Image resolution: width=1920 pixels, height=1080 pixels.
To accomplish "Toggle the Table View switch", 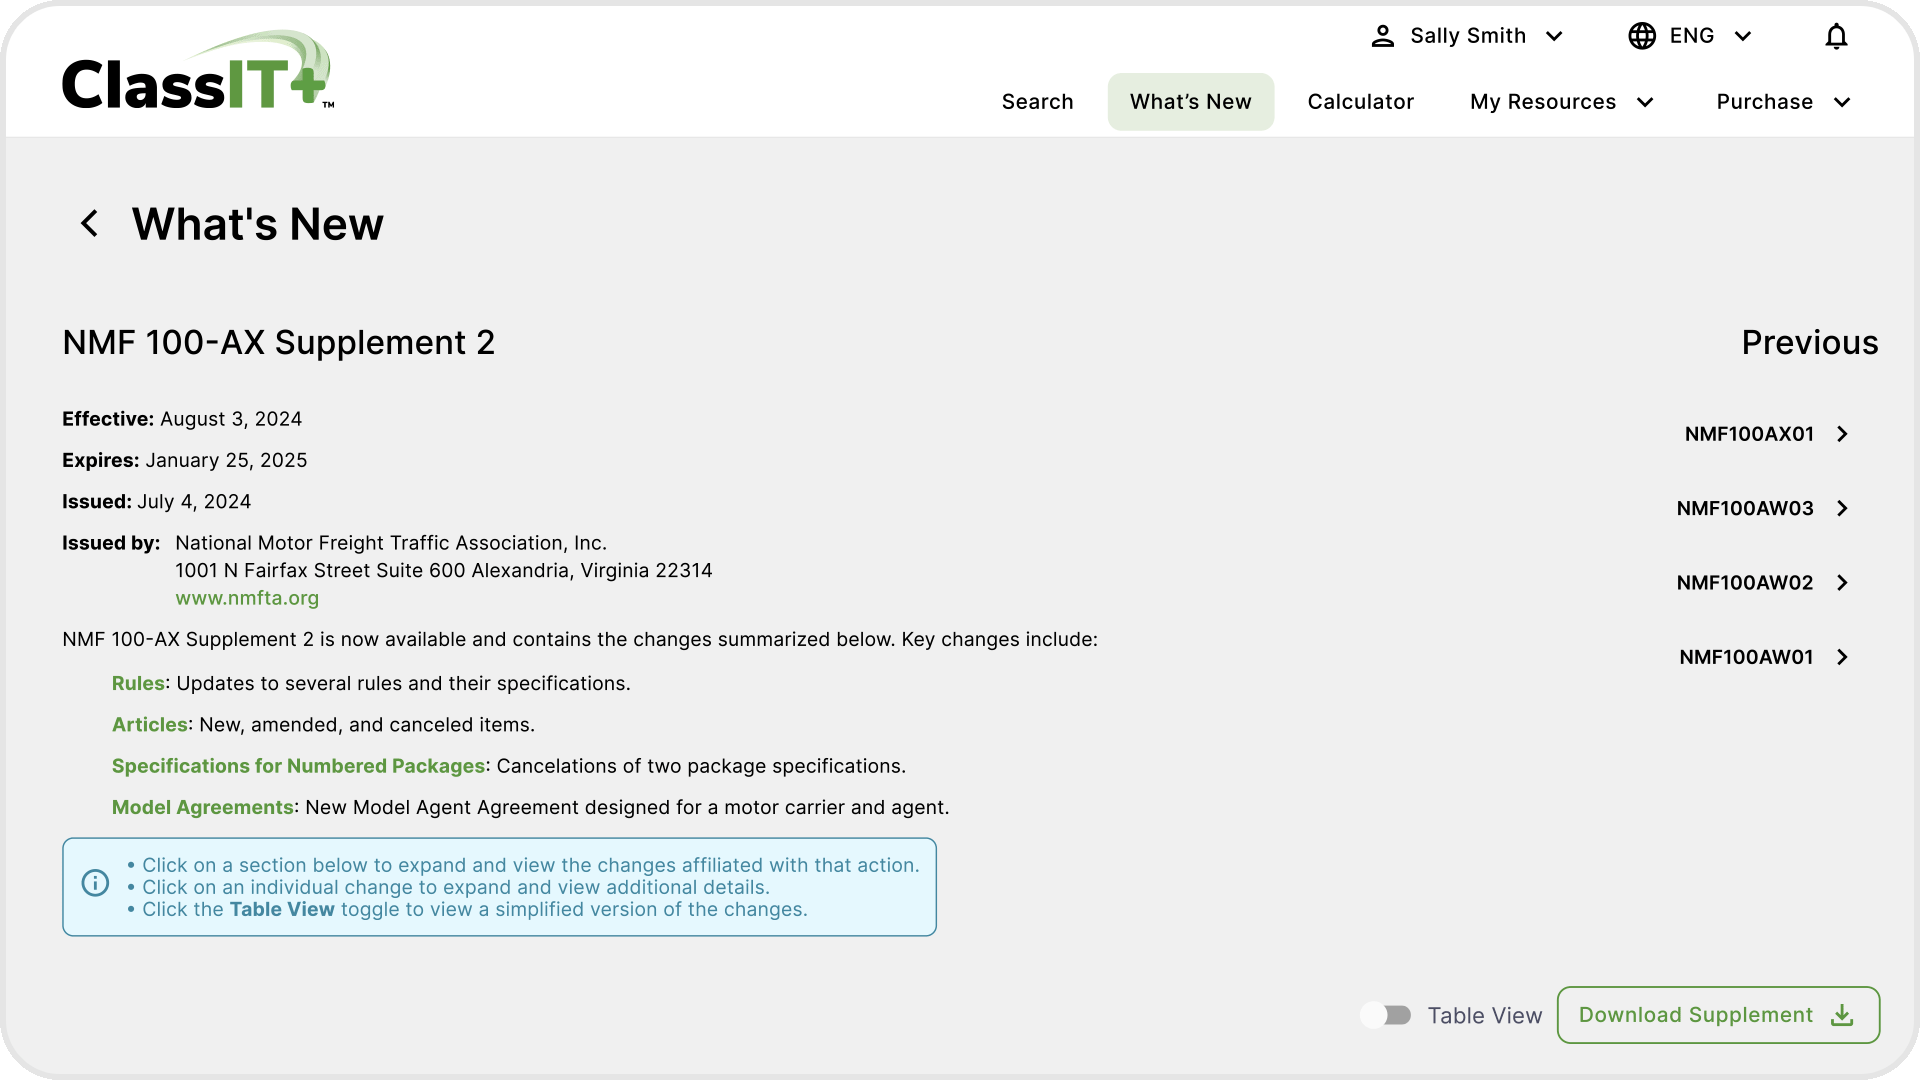I will coord(1386,1015).
